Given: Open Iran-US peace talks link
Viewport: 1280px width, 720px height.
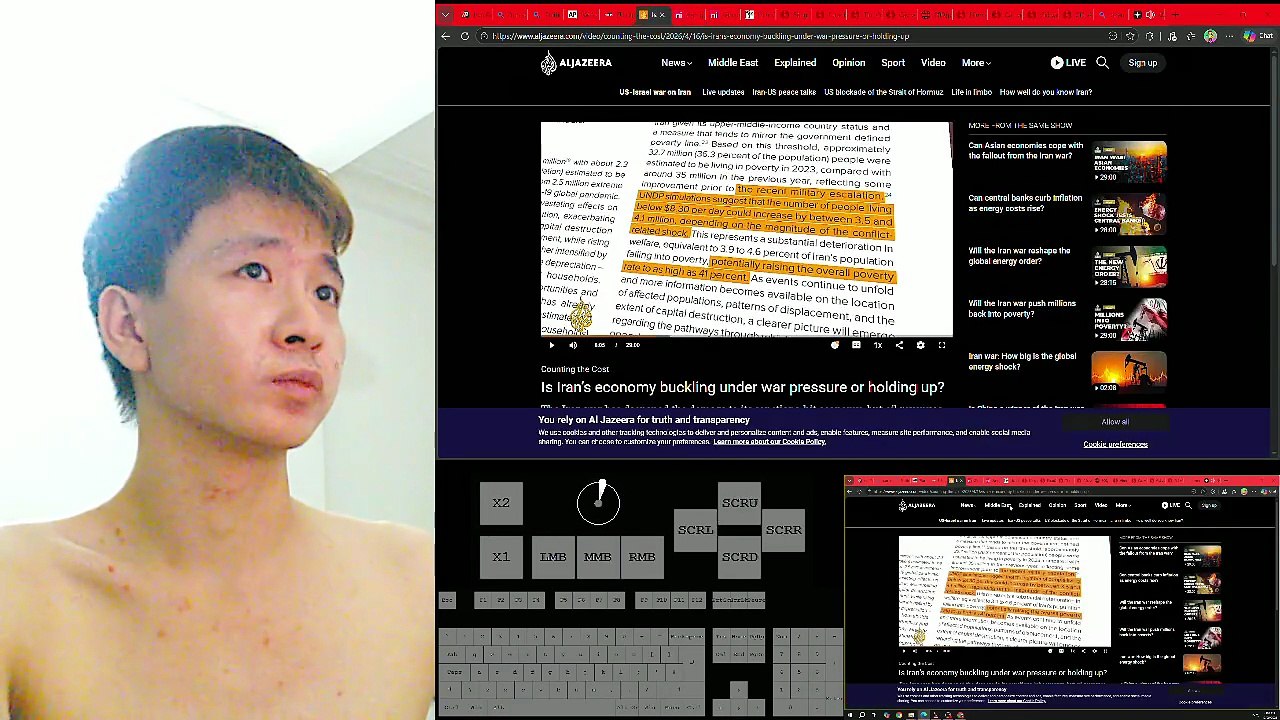Looking at the screenshot, I should pos(784,92).
